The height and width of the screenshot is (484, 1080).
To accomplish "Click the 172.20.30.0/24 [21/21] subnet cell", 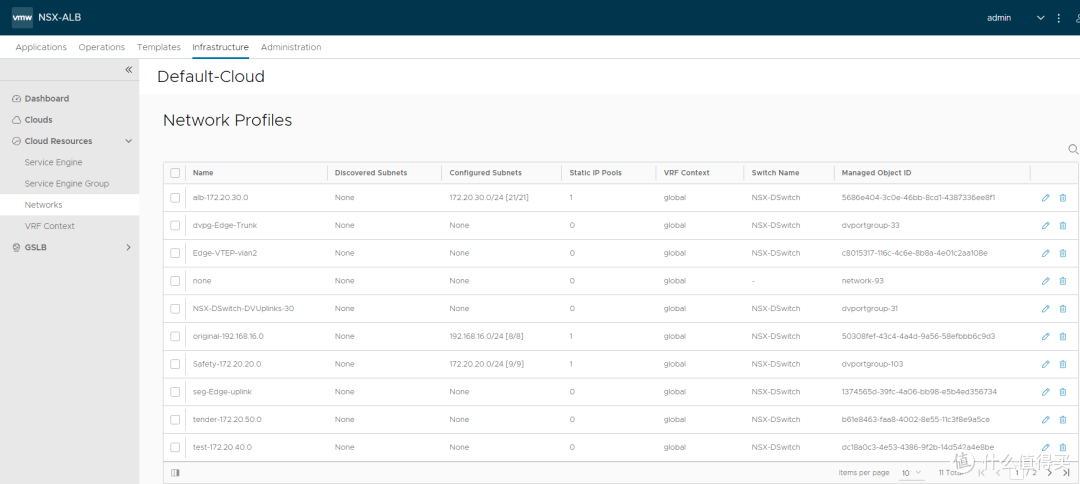I will (489, 198).
